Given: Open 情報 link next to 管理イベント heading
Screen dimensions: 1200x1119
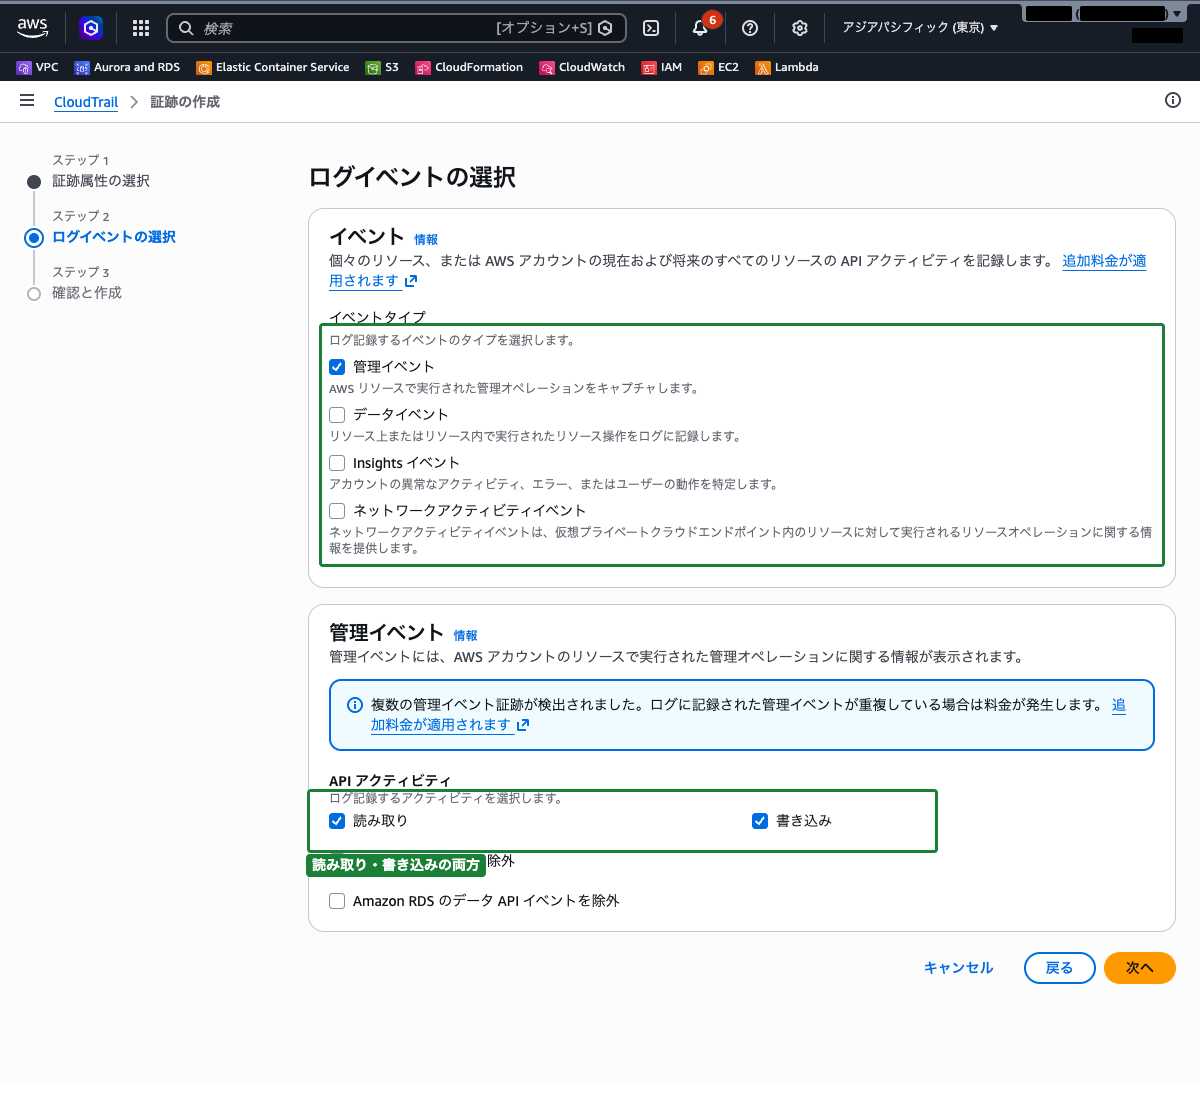Looking at the screenshot, I should (465, 636).
